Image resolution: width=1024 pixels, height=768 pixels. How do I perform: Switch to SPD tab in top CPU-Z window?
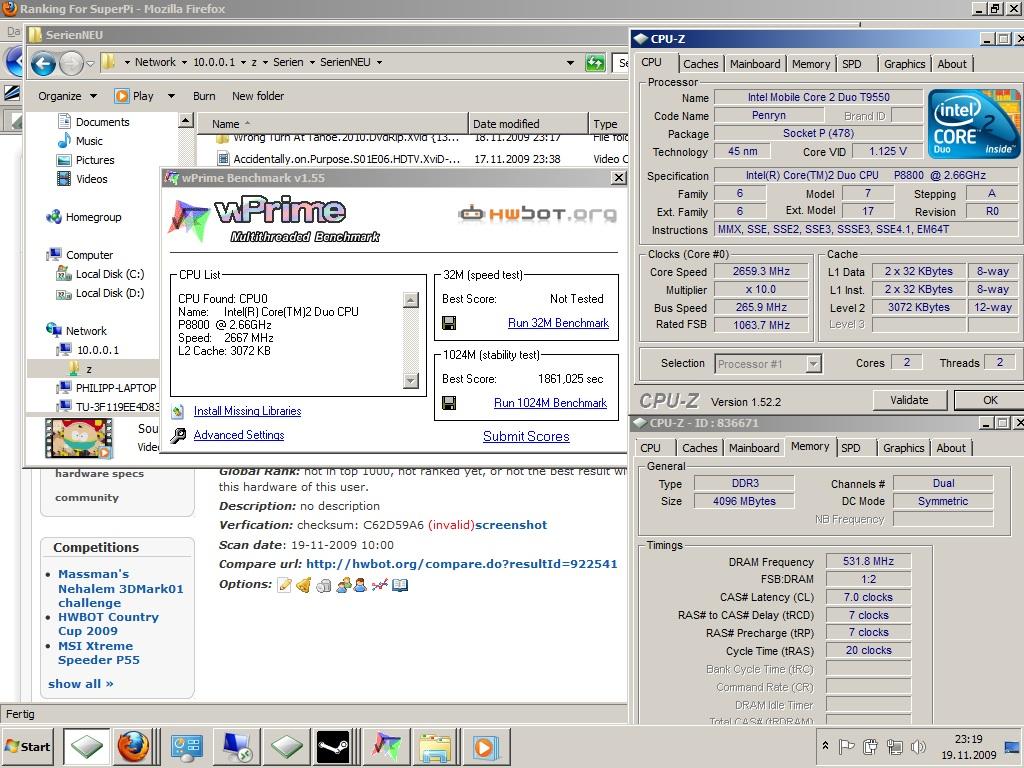click(852, 64)
